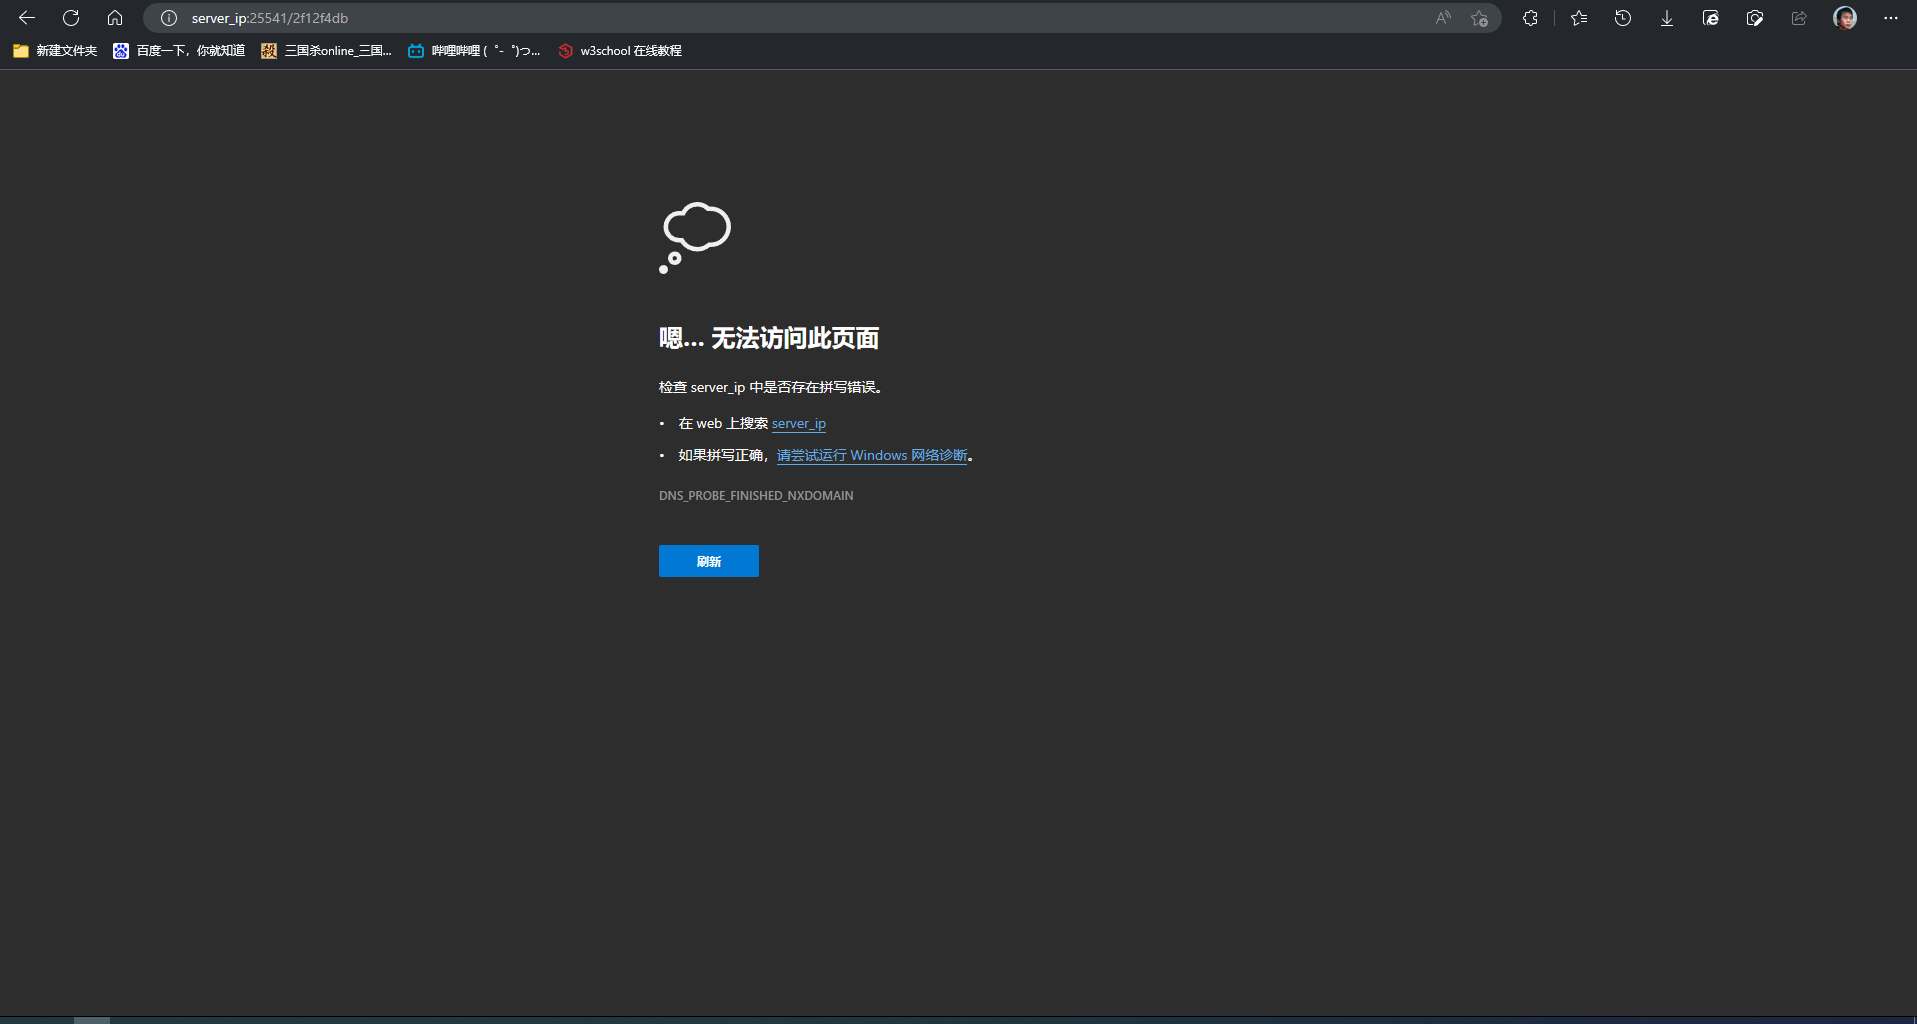This screenshot has height=1024, width=1917.
Task: Open the user profile avatar
Action: tap(1845, 18)
